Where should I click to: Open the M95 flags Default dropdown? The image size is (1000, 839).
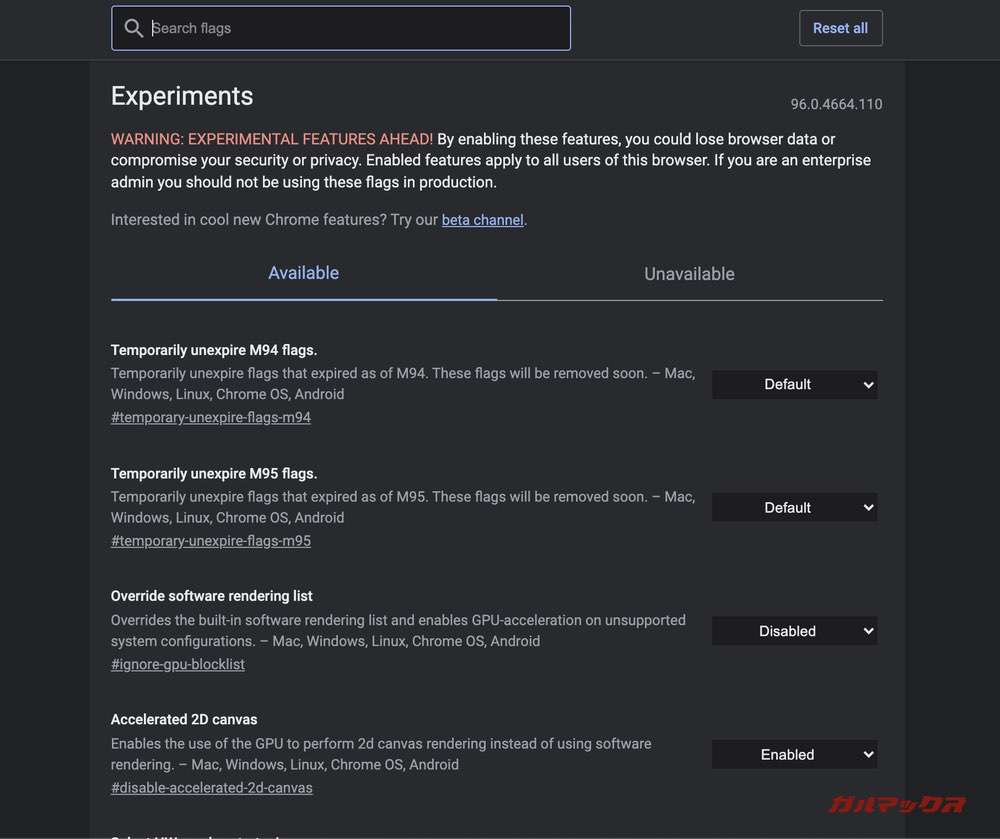pos(794,508)
